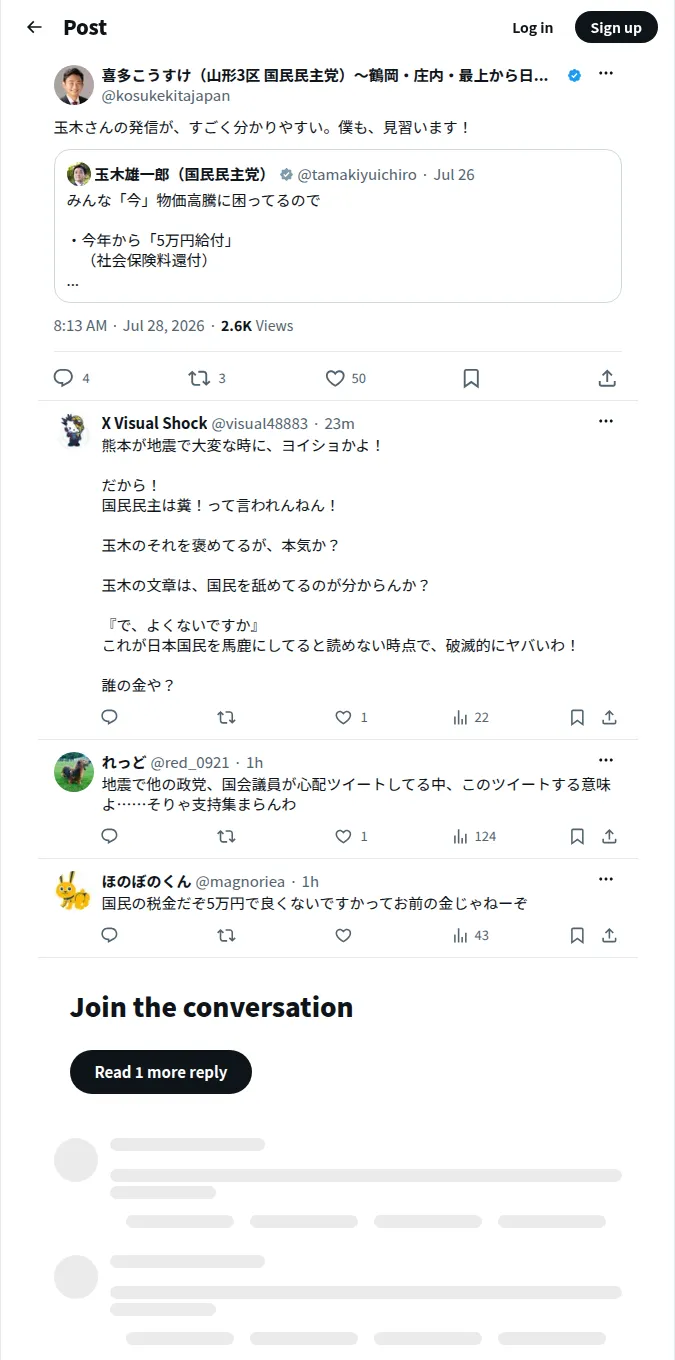The image size is (675, 1360).
Task: Click the Sign up button
Action: click(x=616, y=28)
